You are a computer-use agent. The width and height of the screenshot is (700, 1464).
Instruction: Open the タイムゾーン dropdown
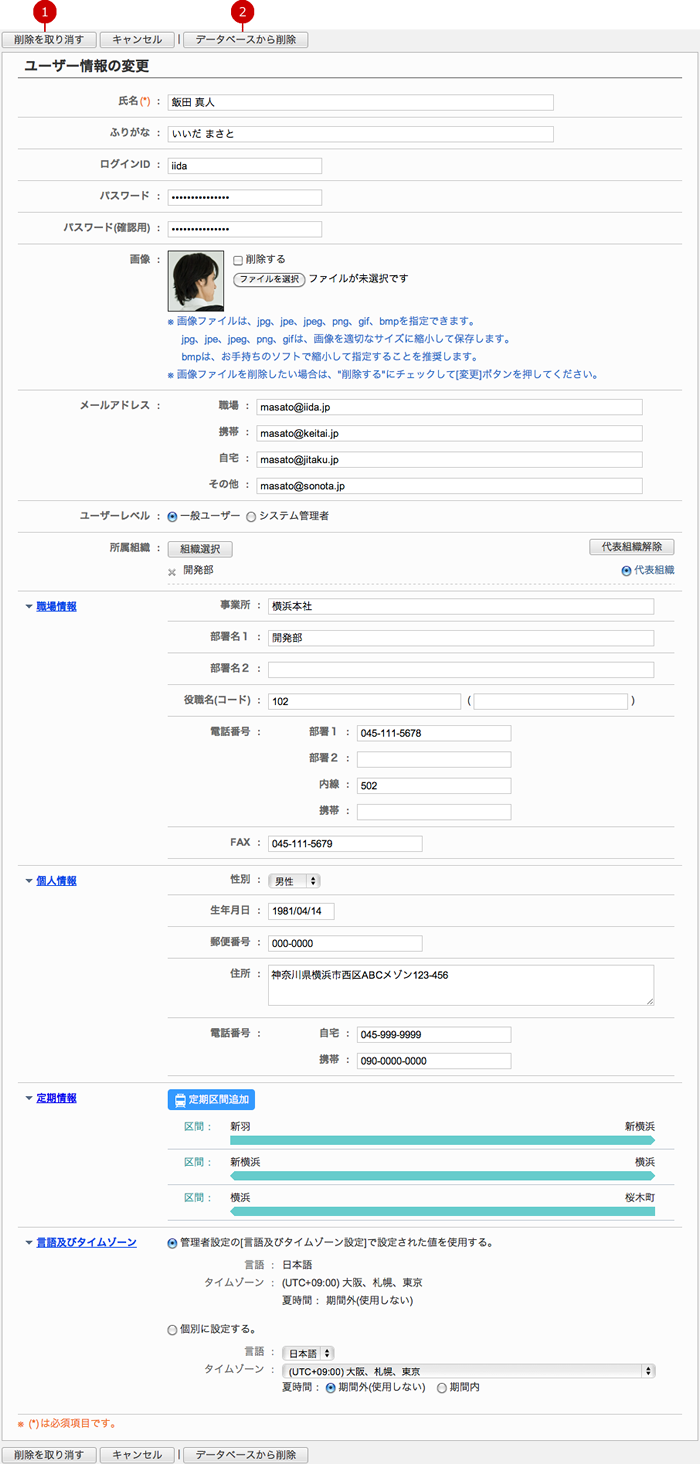469,1371
